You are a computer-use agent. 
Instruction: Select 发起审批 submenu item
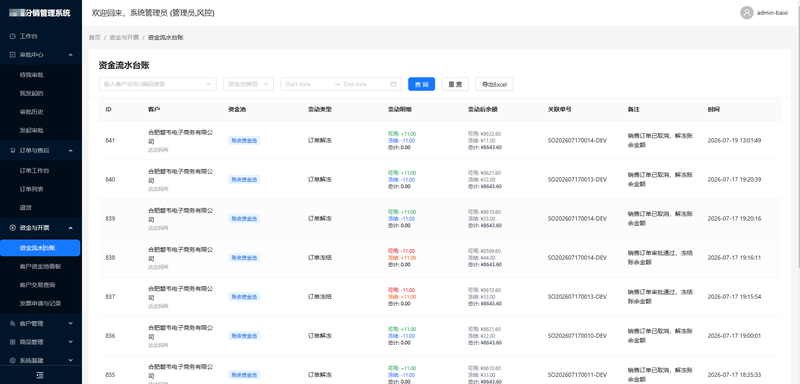[x=32, y=130]
